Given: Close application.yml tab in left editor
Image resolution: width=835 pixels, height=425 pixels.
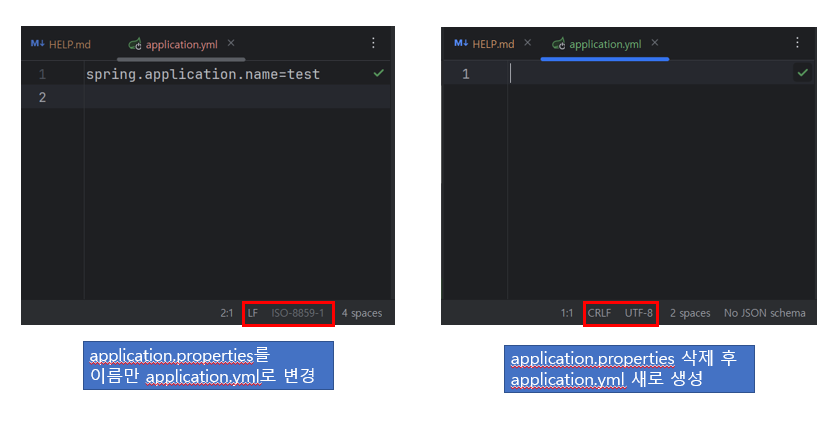Looking at the screenshot, I should [231, 43].
